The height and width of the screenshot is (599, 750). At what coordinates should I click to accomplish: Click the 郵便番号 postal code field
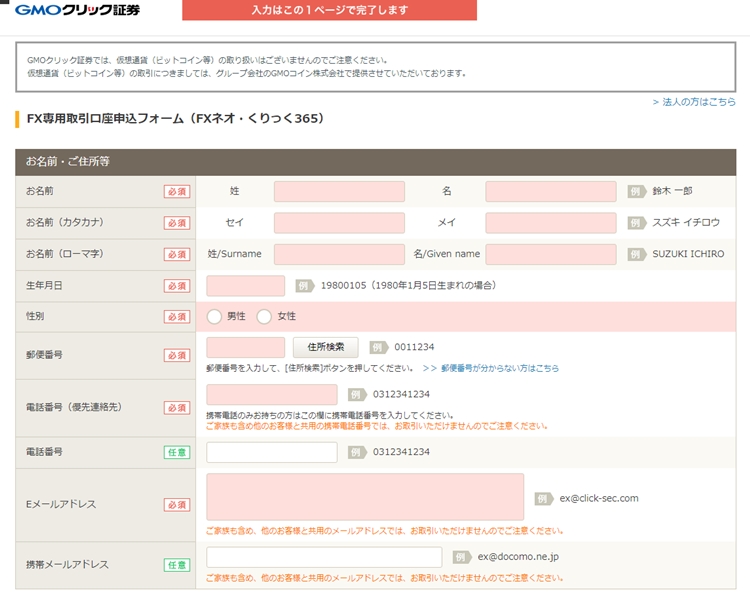pos(245,347)
